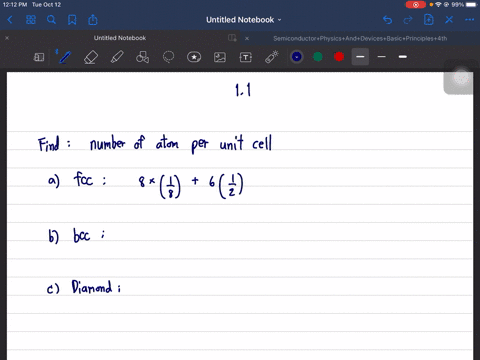Select the medium stroke thickness
Viewport: 480px width, 360px height.
(360, 57)
